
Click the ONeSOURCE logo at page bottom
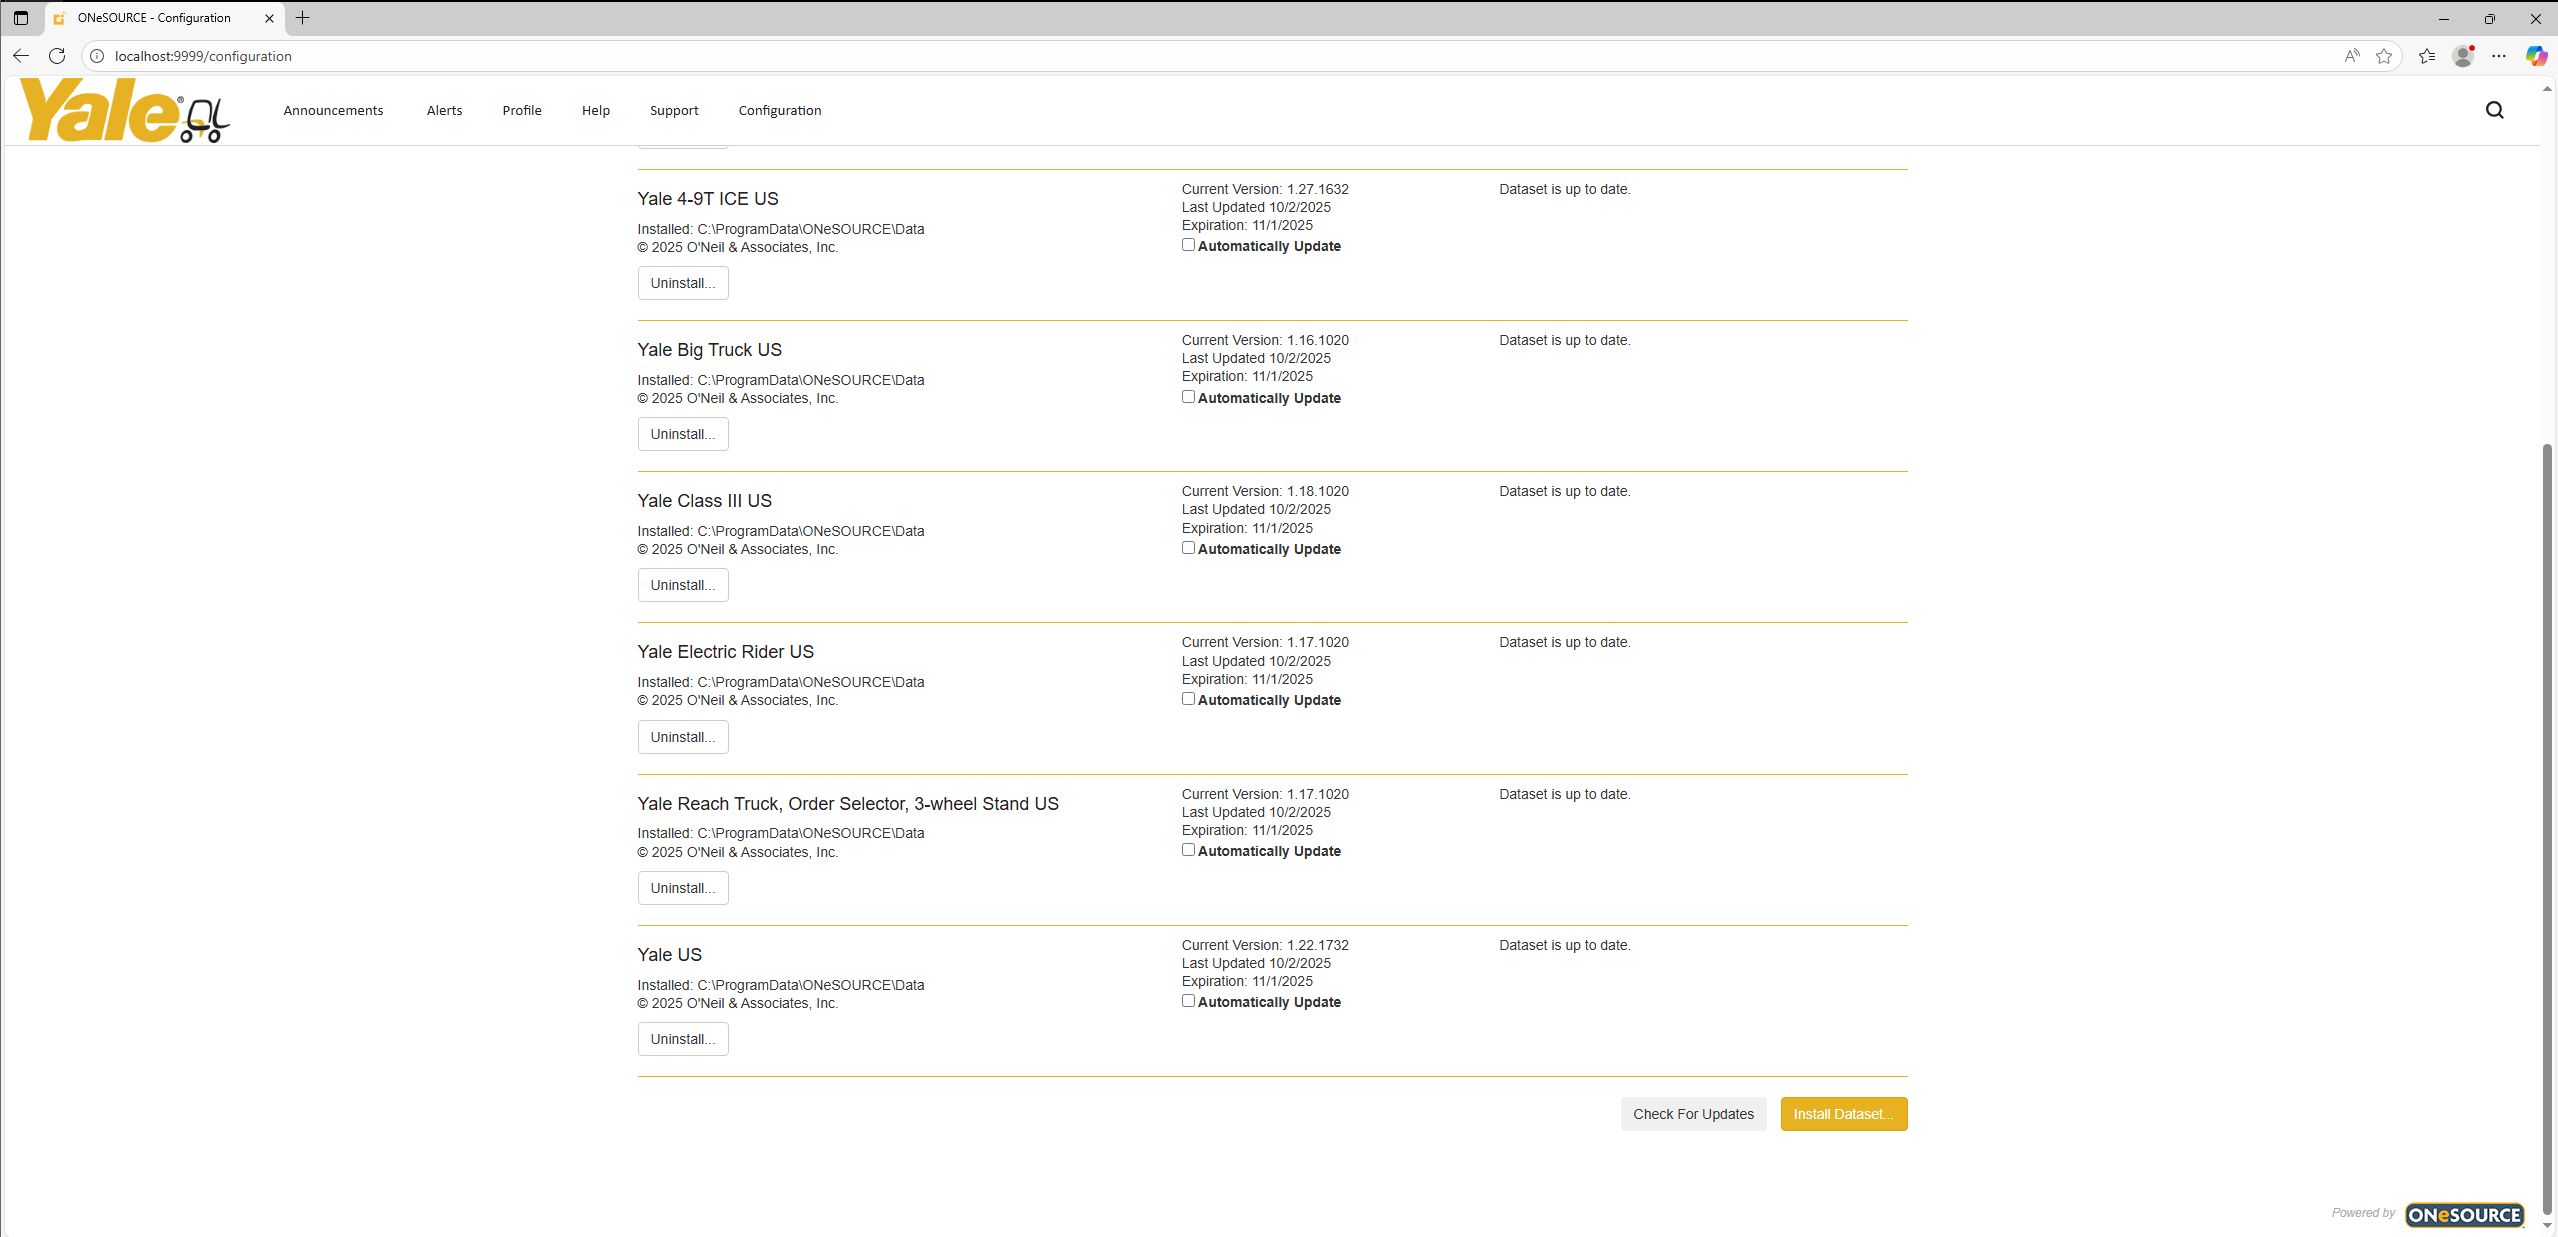2464,1214
